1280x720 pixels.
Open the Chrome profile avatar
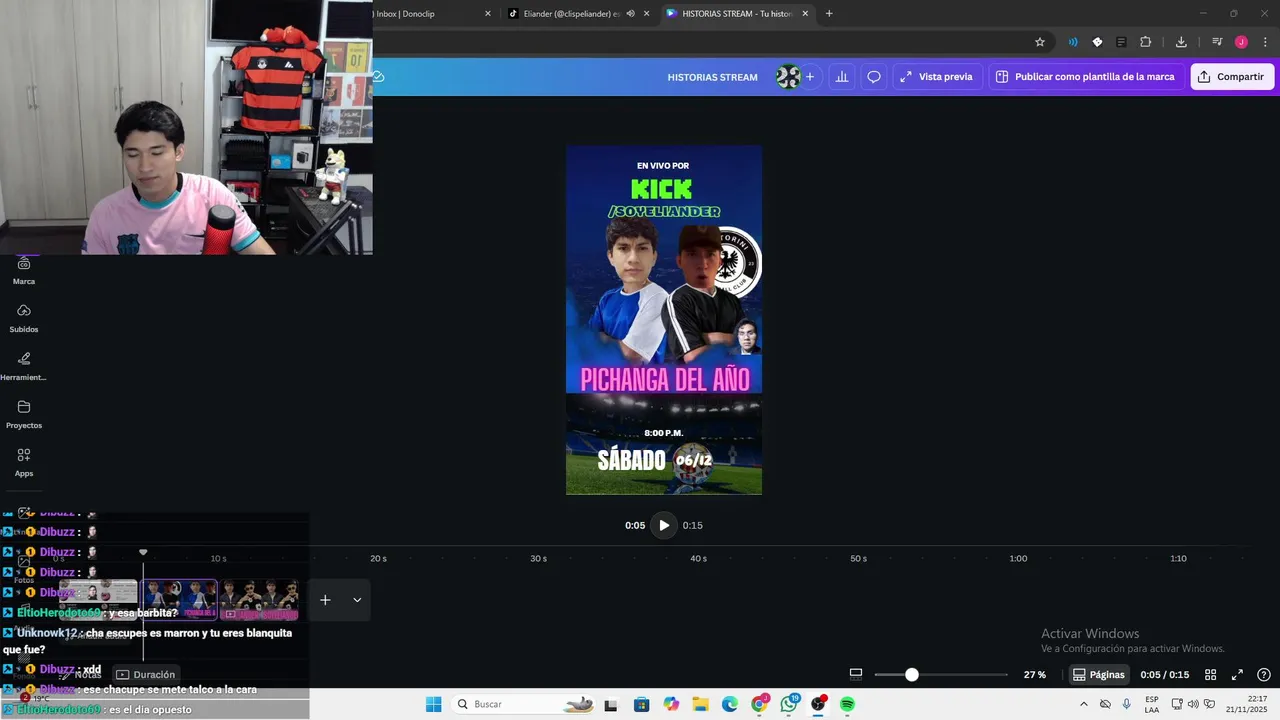point(1241,42)
